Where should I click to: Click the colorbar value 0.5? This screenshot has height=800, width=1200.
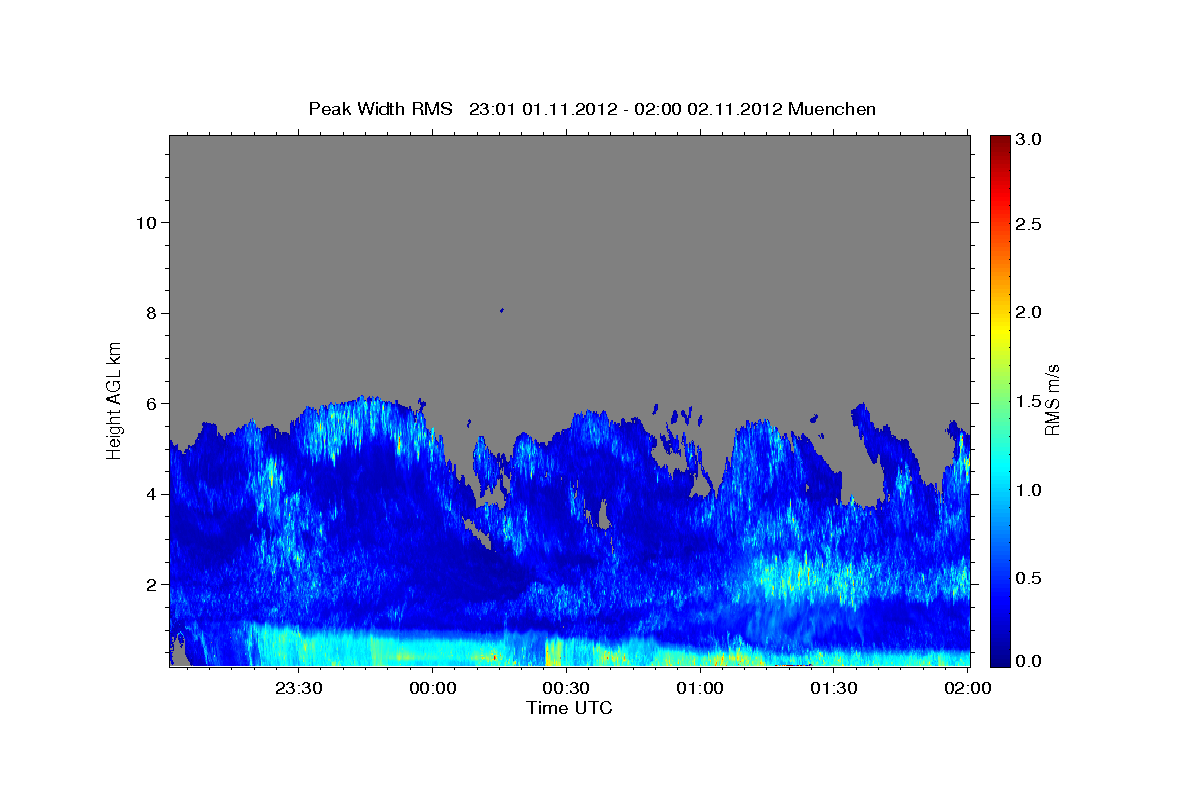pyautogui.click(x=1030, y=578)
